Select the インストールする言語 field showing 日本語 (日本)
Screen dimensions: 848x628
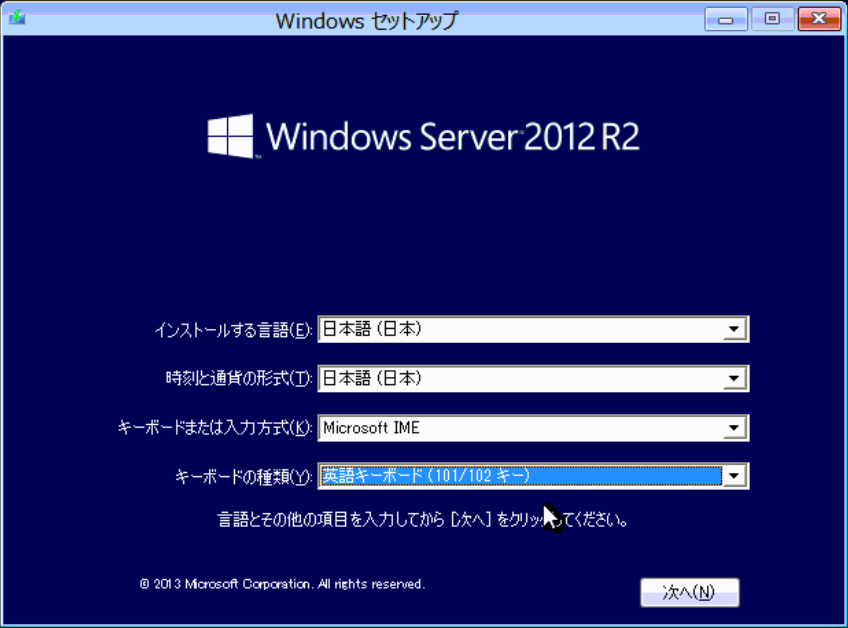533,329
